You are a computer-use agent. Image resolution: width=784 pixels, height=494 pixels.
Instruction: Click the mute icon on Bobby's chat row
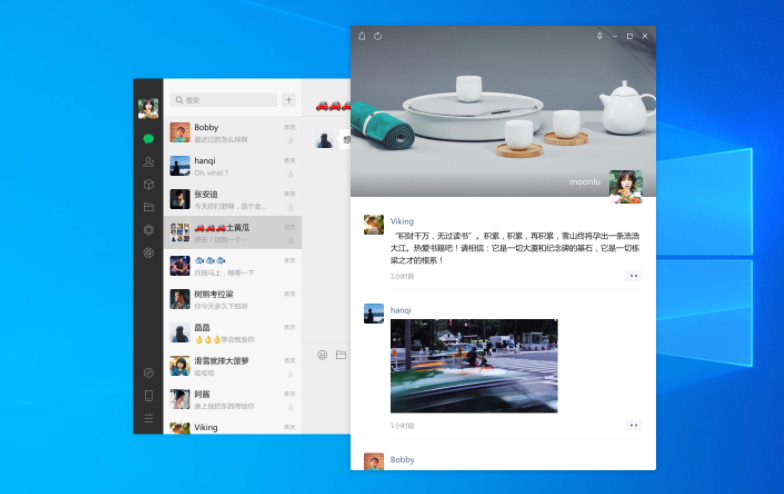coord(290,140)
